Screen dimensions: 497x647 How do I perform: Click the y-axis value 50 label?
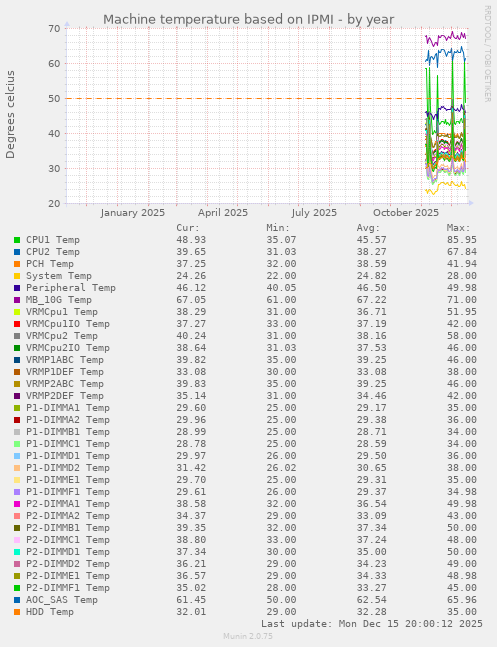(x=55, y=99)
